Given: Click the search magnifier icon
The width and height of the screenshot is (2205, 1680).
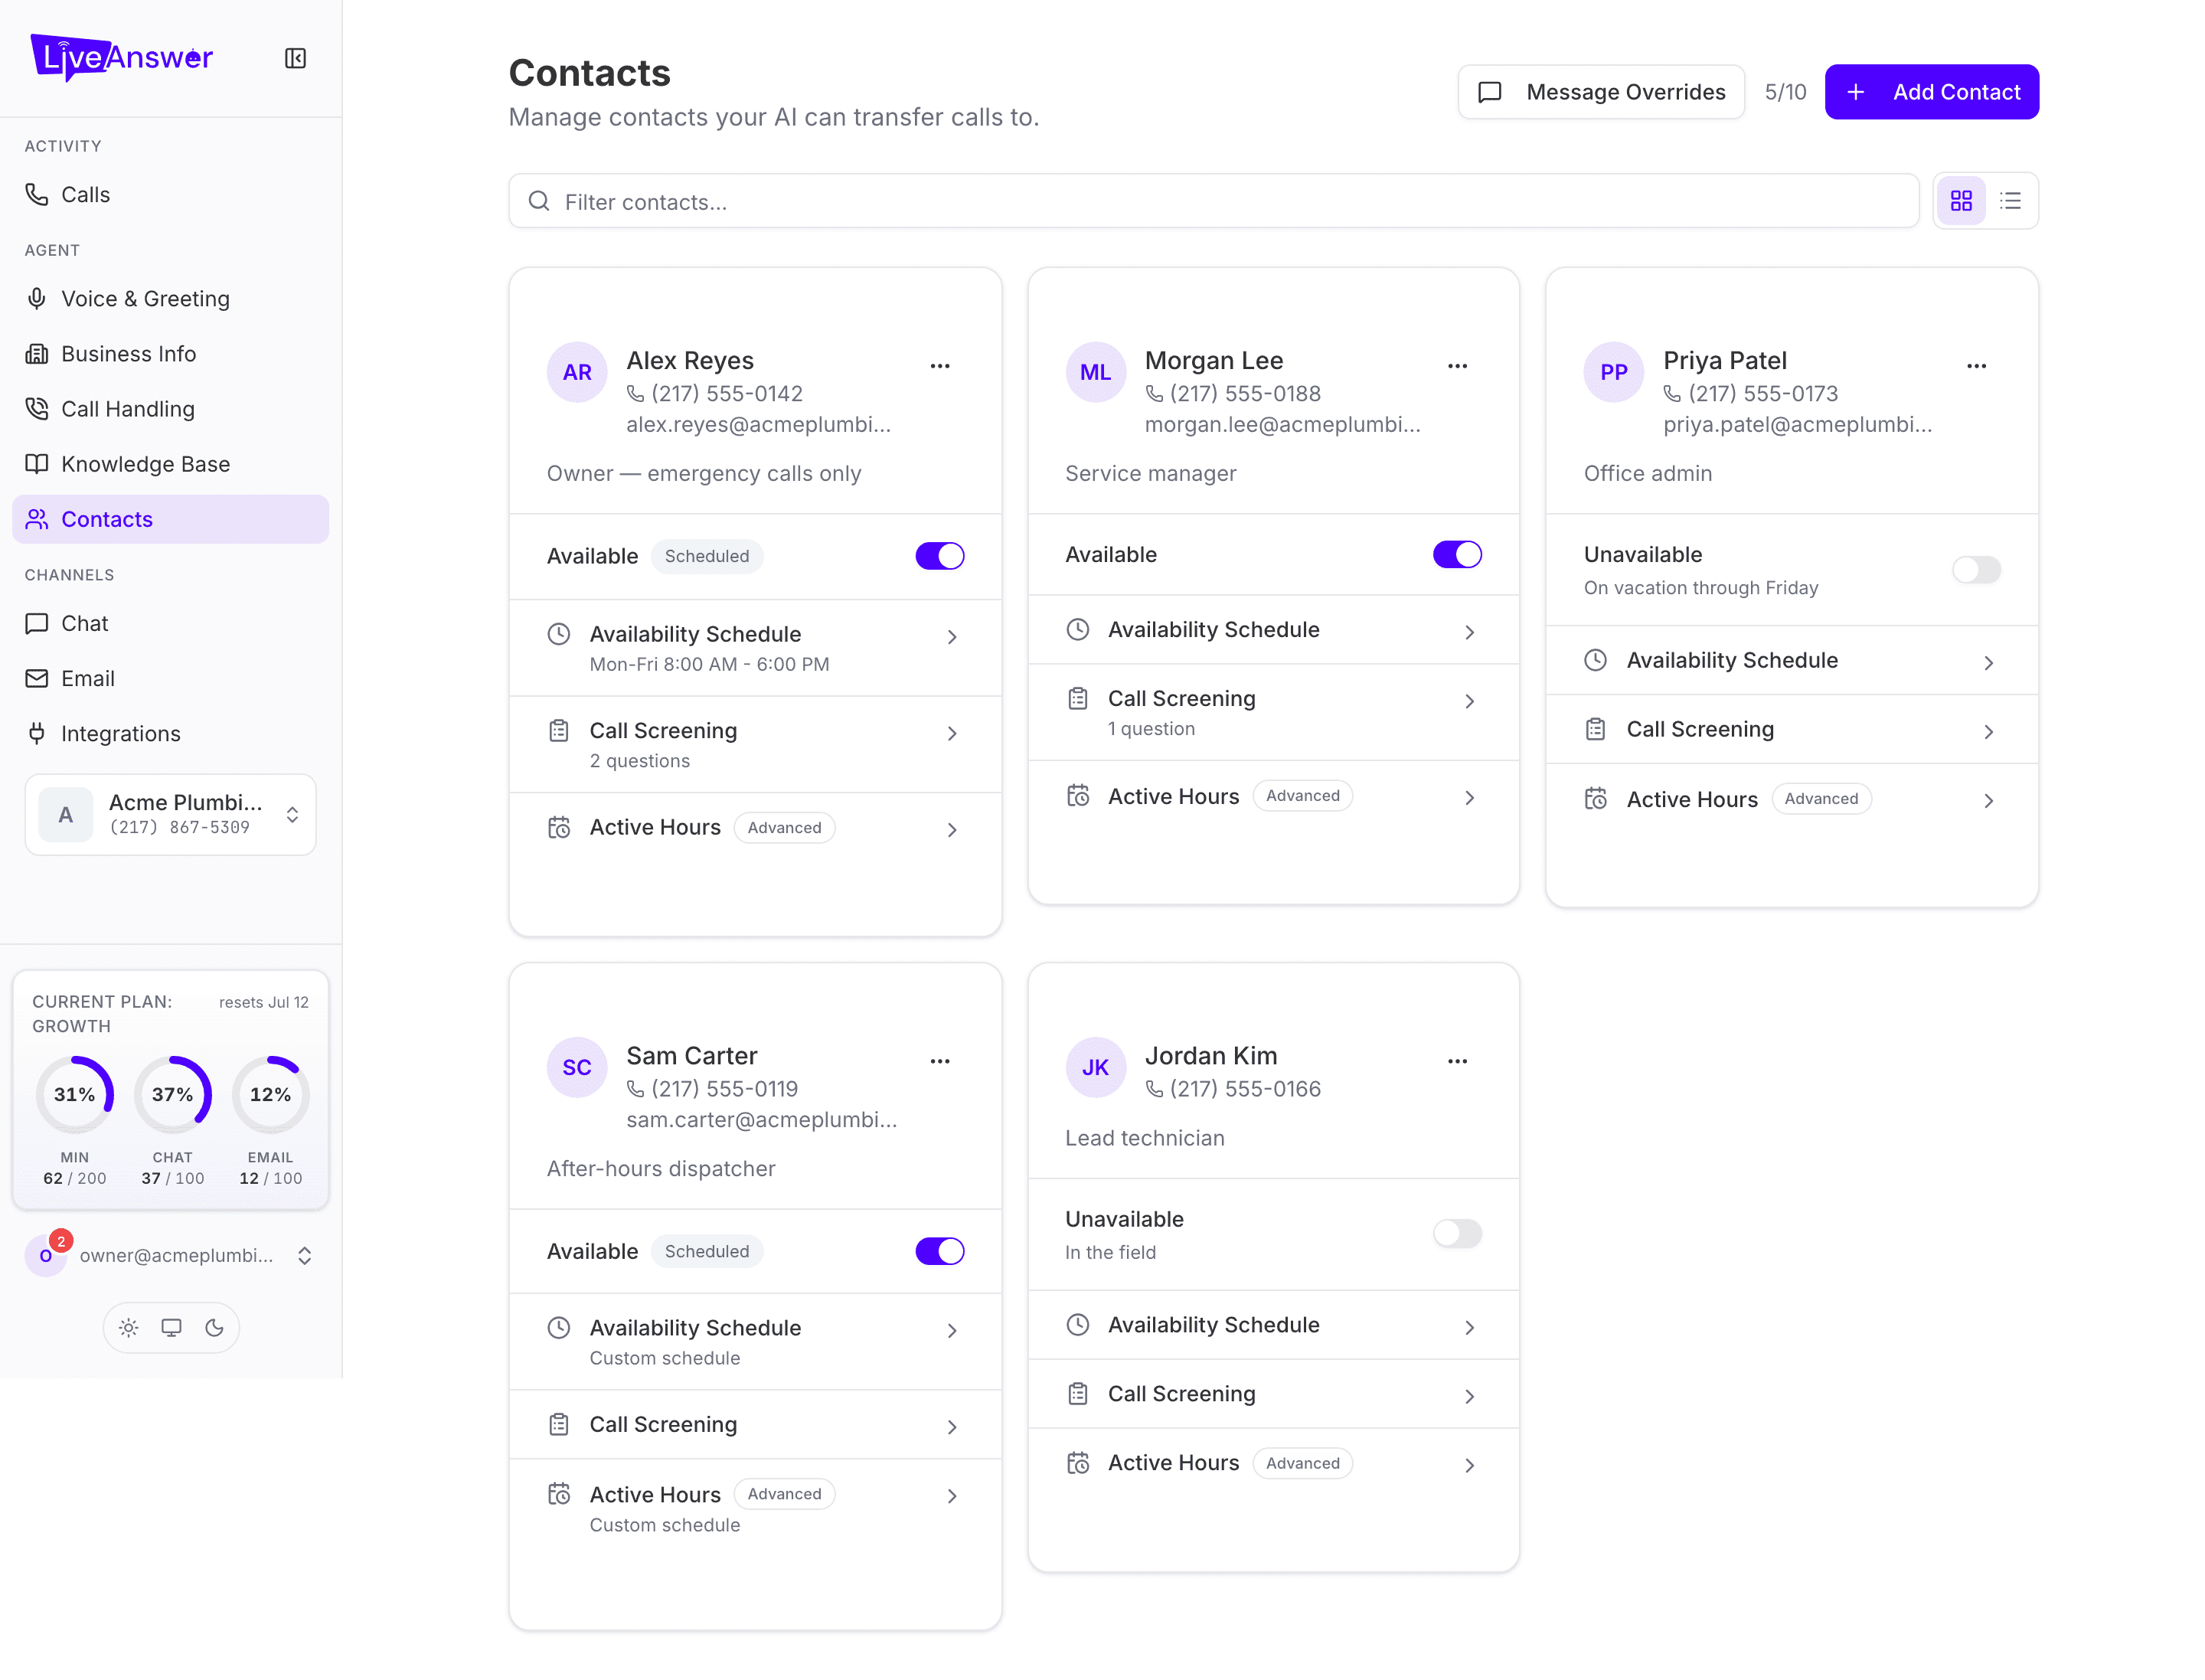Looking at the screenshot, I should tap(538, 201).
